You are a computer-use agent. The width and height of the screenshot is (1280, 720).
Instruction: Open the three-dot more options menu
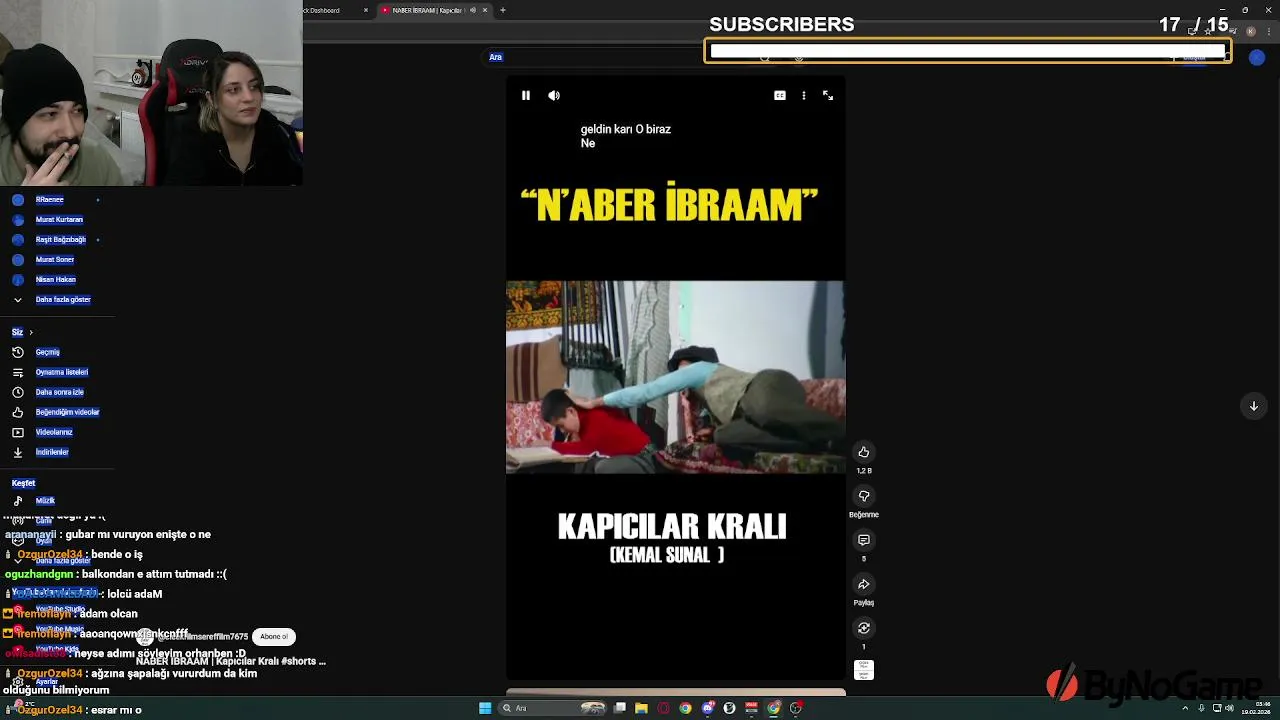click(x=804, y=95)
